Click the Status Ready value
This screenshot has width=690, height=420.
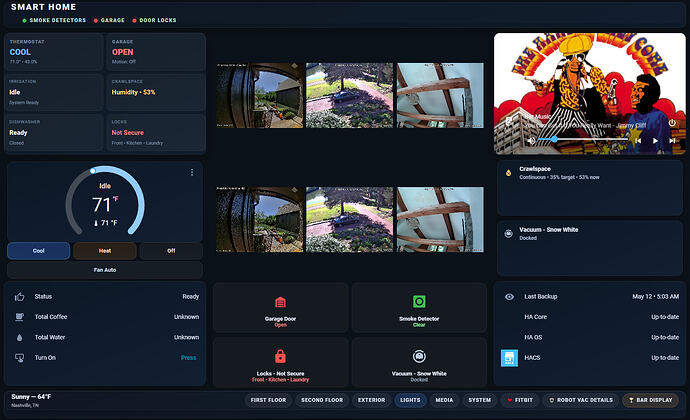(x=191, y=297)
